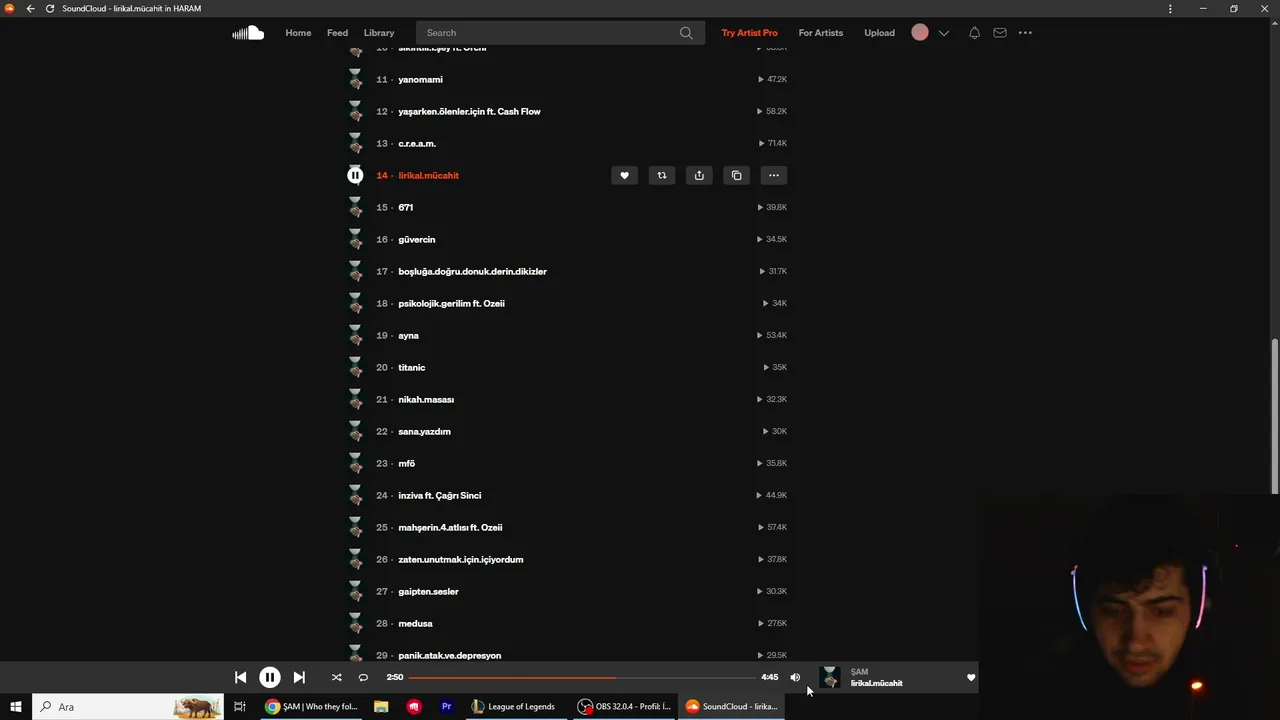The width and height of the screenshot is (1280, 720).
Task: Play the track c.r.e.a.m.
Action: click(x=417, y=143)
